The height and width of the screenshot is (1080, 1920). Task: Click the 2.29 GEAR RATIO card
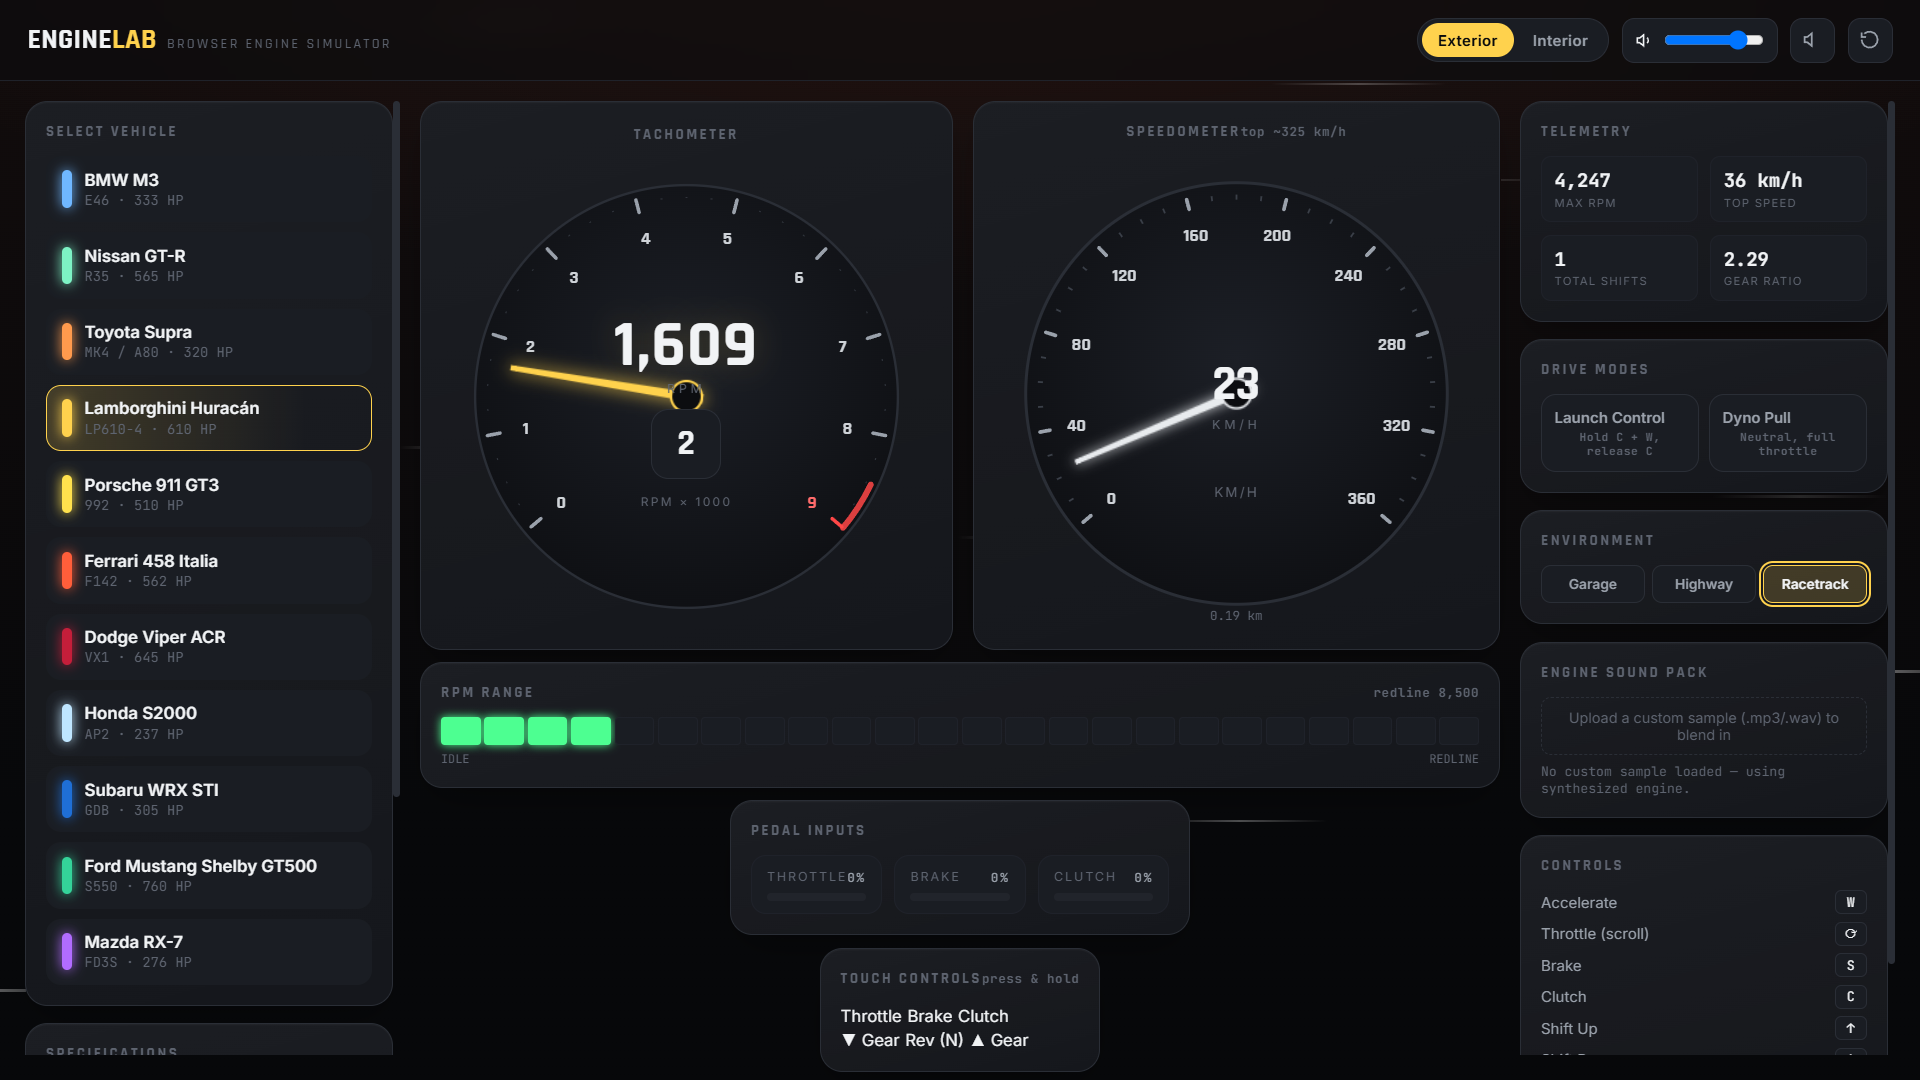tap(1787, 268)
